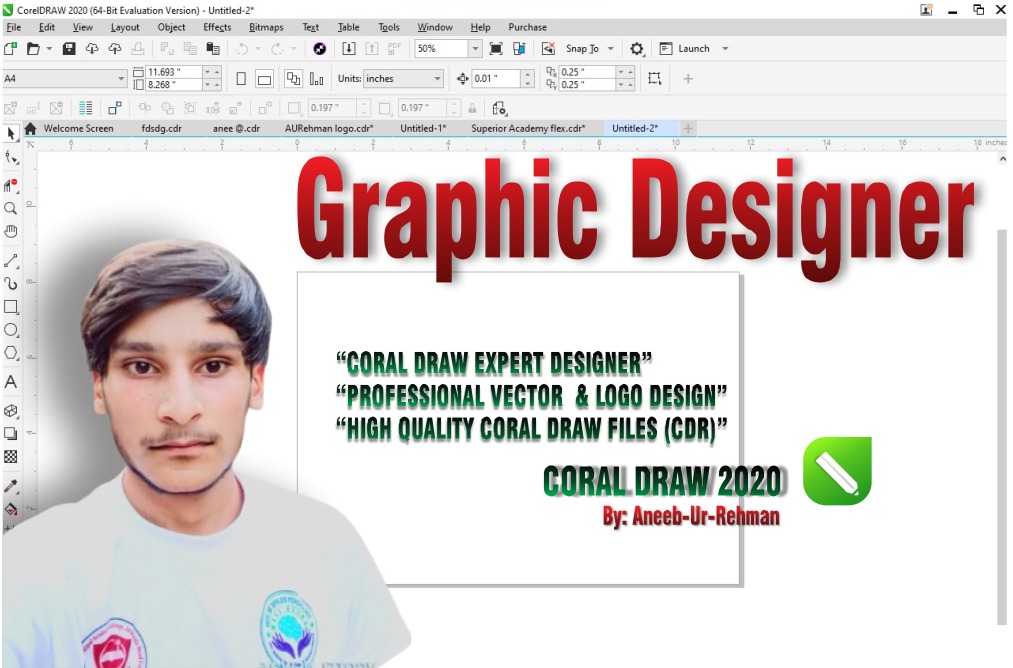Open the zoom level dropdown
The width and height of the screenshot is (1013, 668).
(475, 48)
